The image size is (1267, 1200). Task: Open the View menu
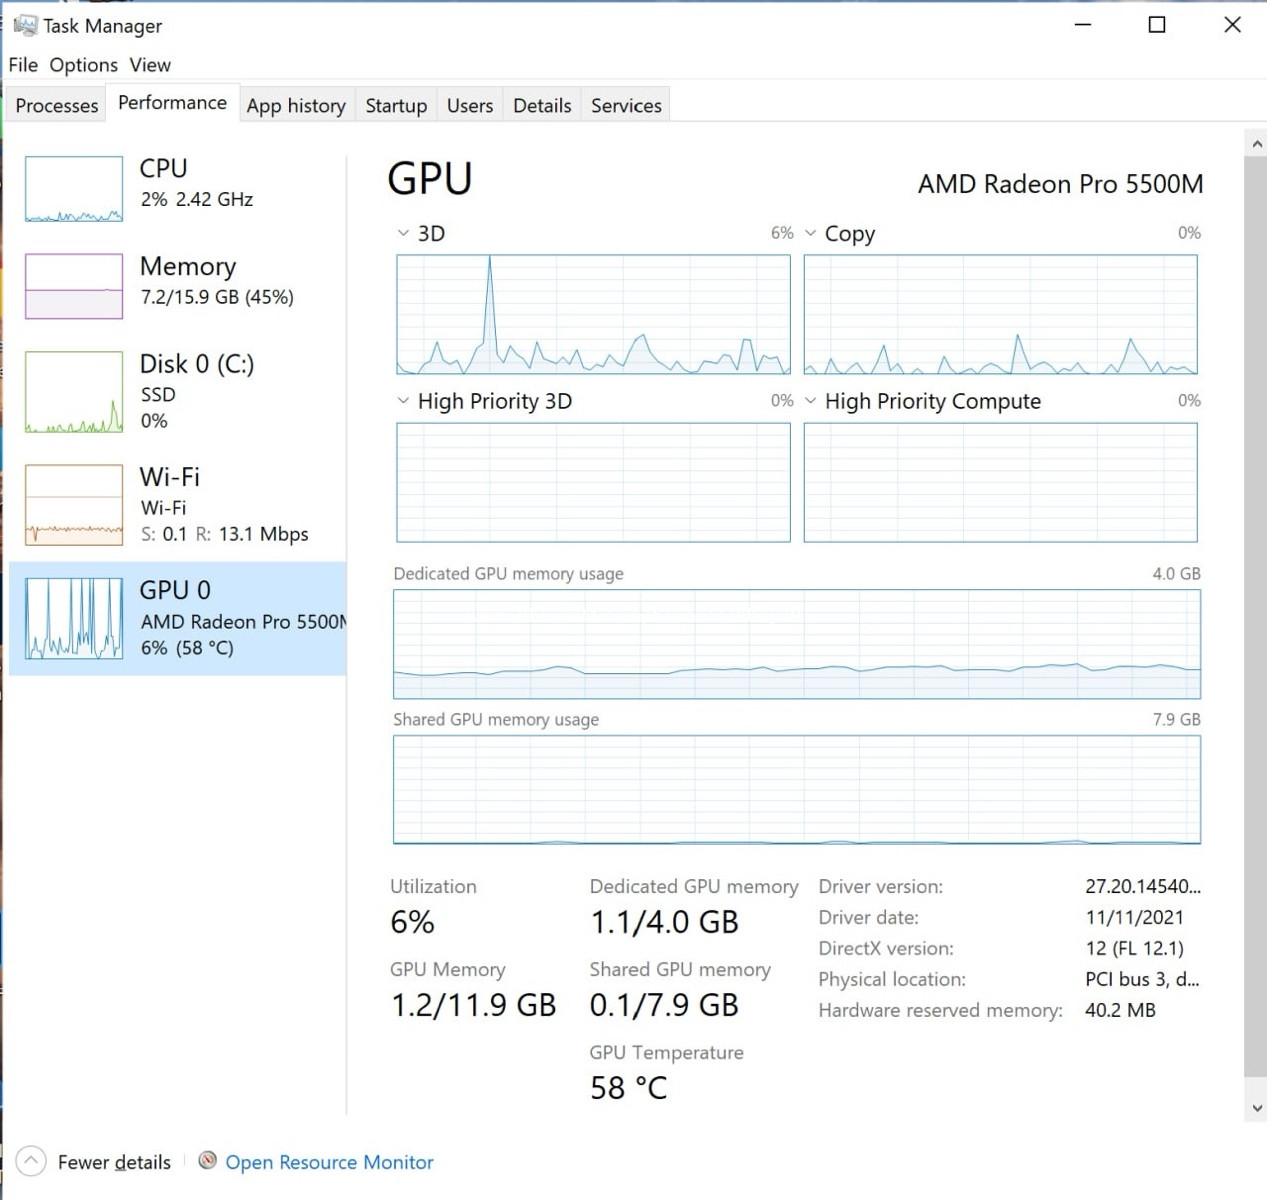coord(150,65)
